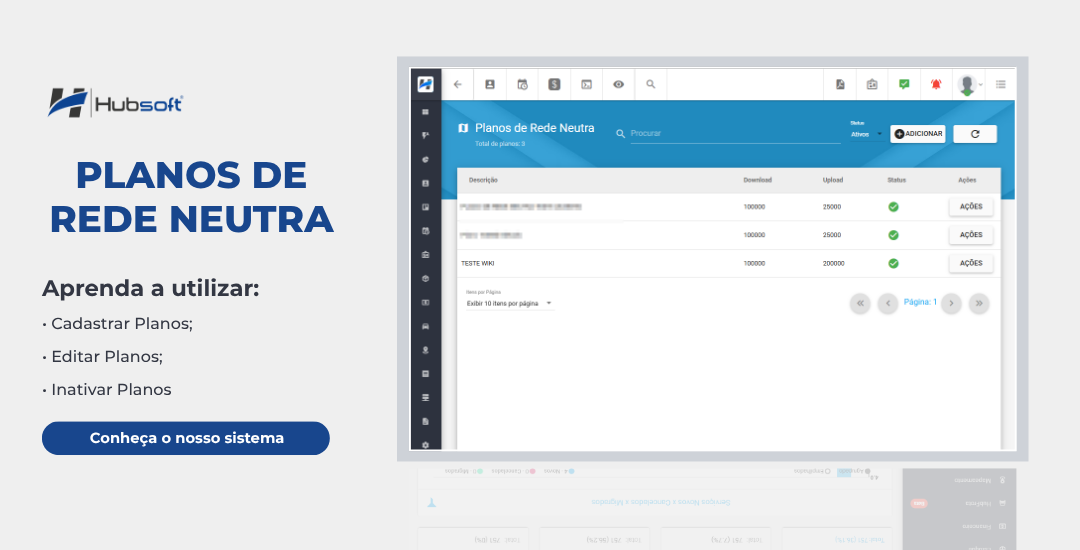Open the green chat check icon

click(904, 85)
